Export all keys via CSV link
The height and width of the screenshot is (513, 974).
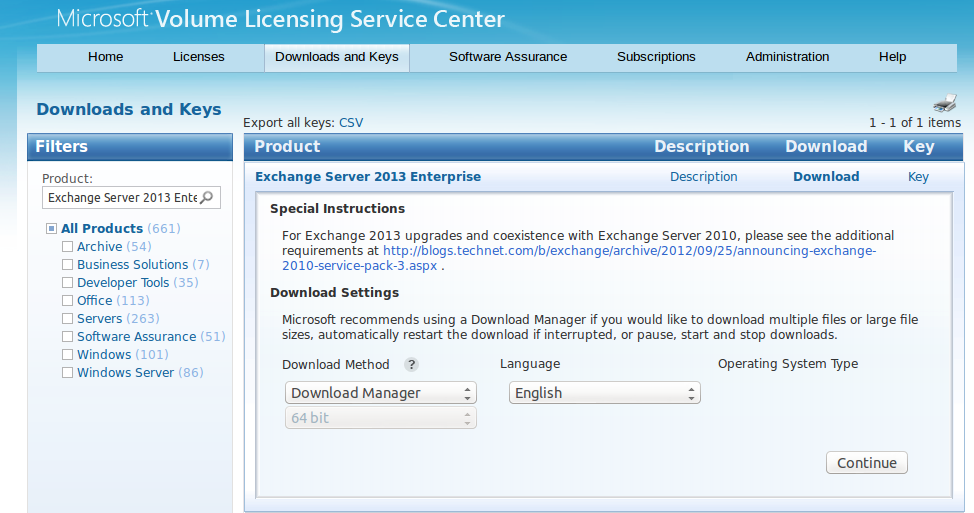click(351, 123)
